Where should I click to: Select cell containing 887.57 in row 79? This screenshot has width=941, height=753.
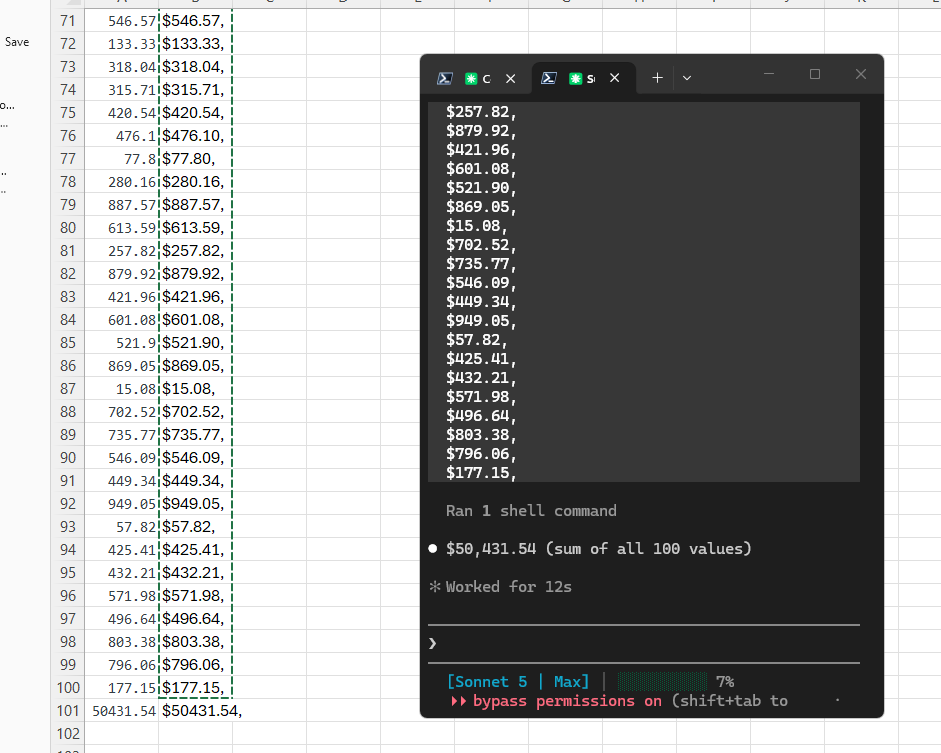click(121, 205)
